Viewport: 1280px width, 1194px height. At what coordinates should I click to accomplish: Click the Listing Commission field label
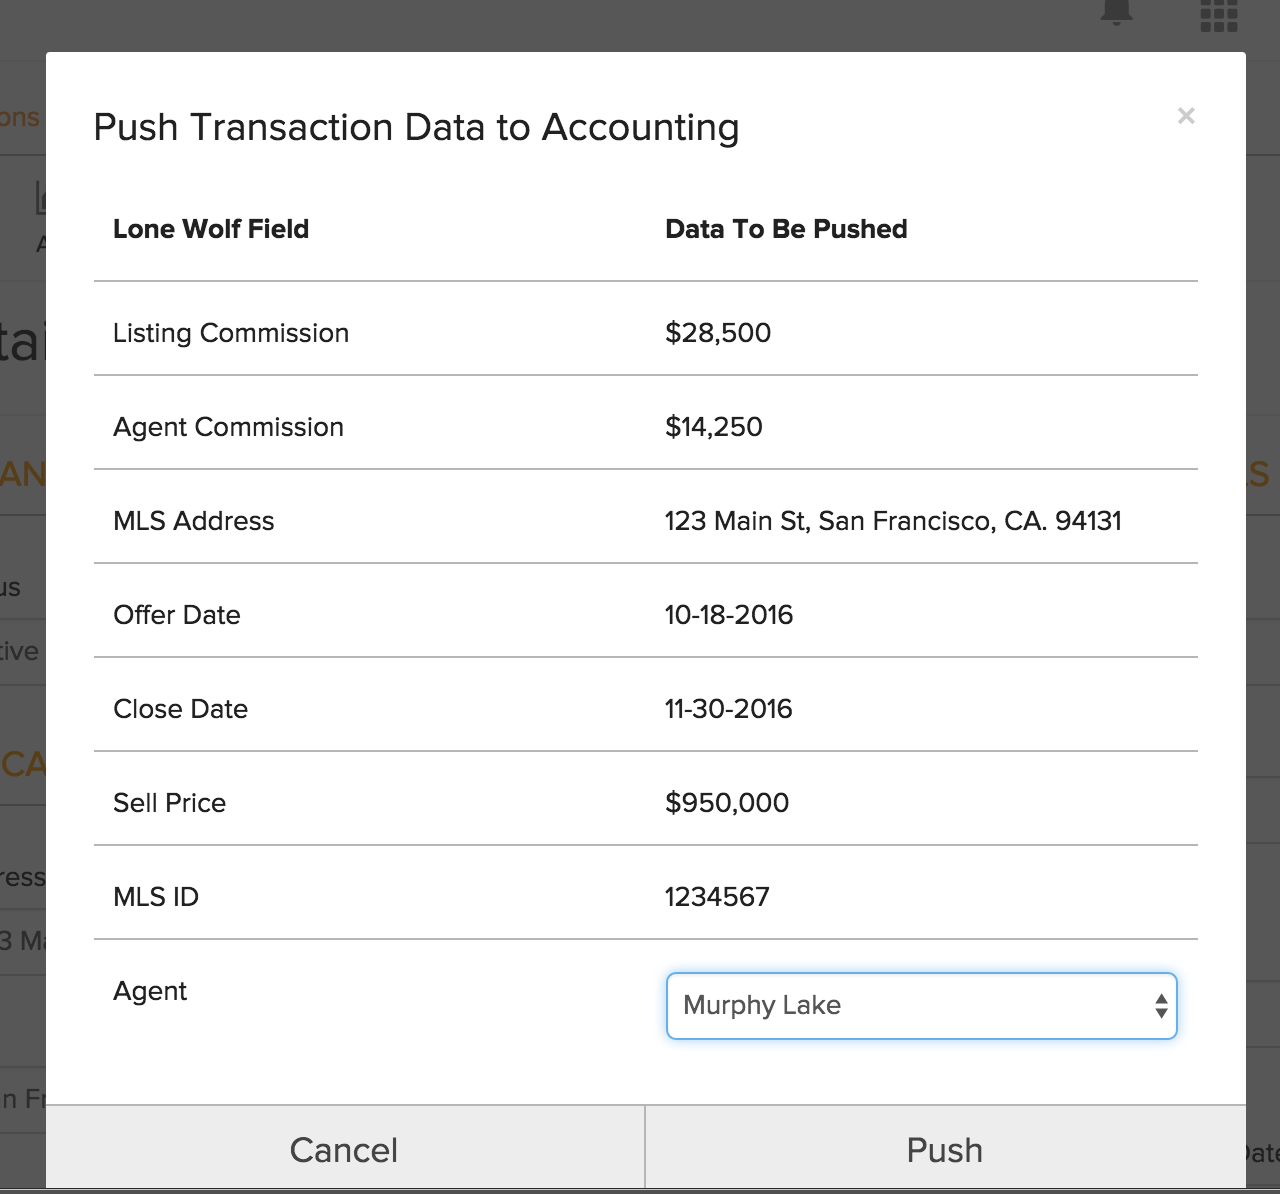pyautogui.click(x=231, y=333)
